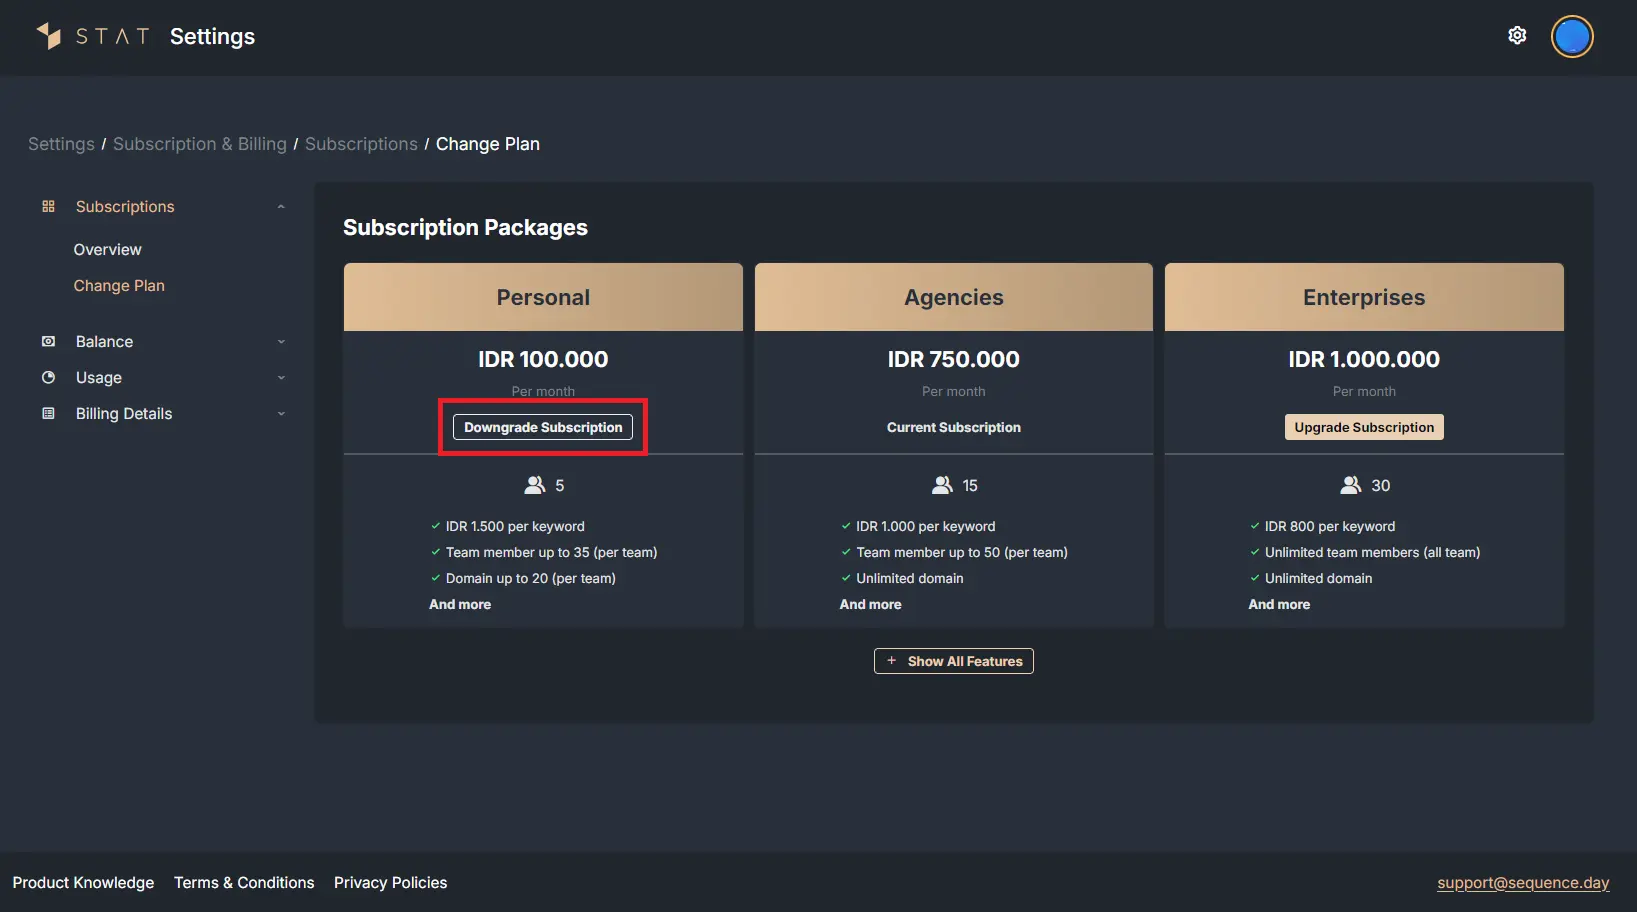Click Downgrade Subscription button
Screen dimensions: 1637x912
tap(543, 427)
